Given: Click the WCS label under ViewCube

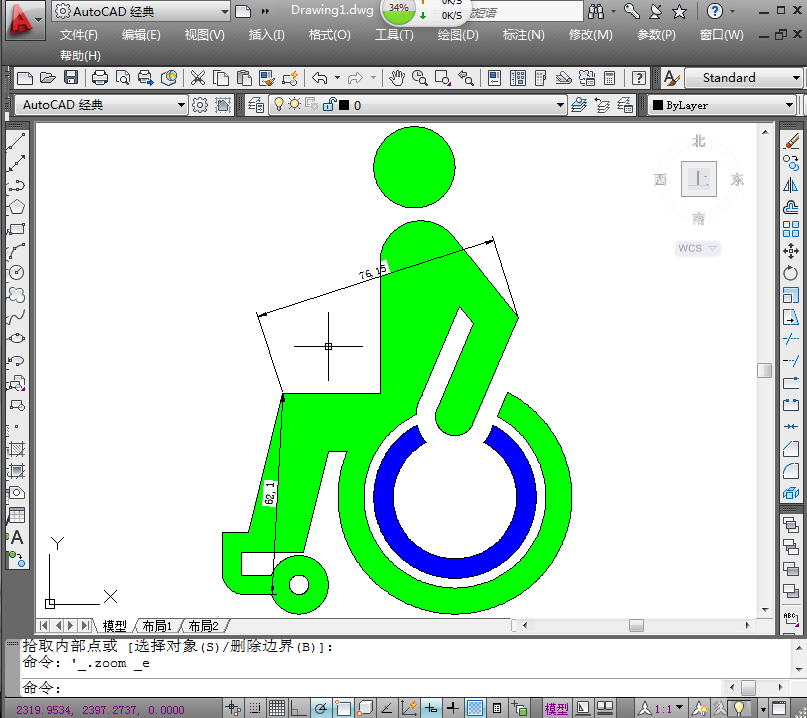Looking at the screenshot, I should 697,248.
